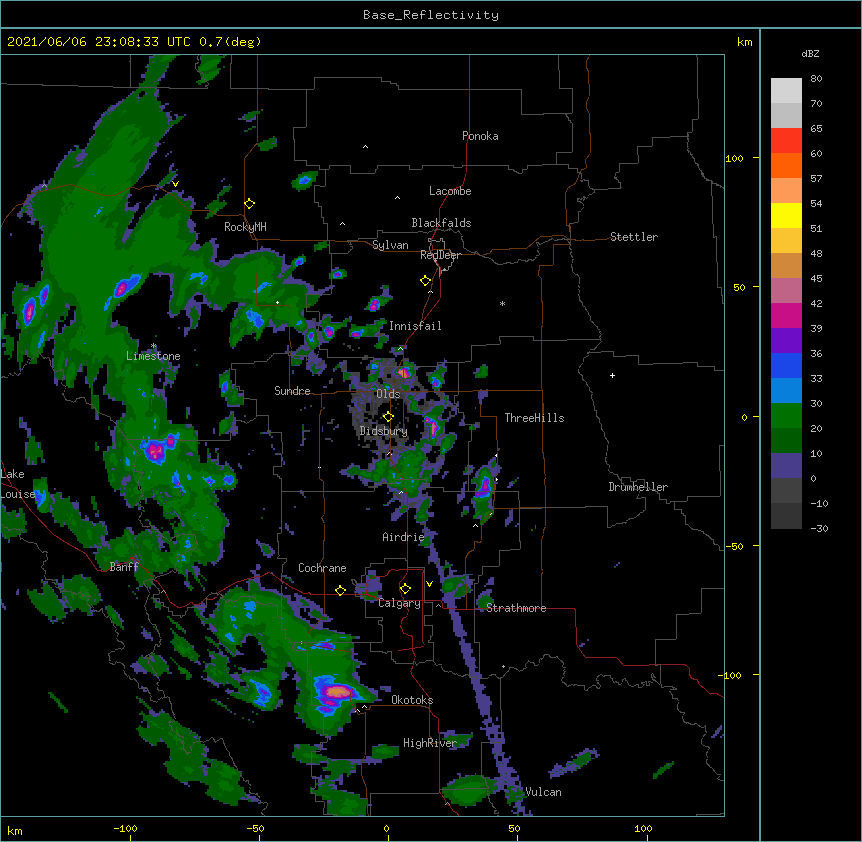This screenshot has height=842, width=862.
Task: Select the Sundre label
Action: tap(292, 391)
